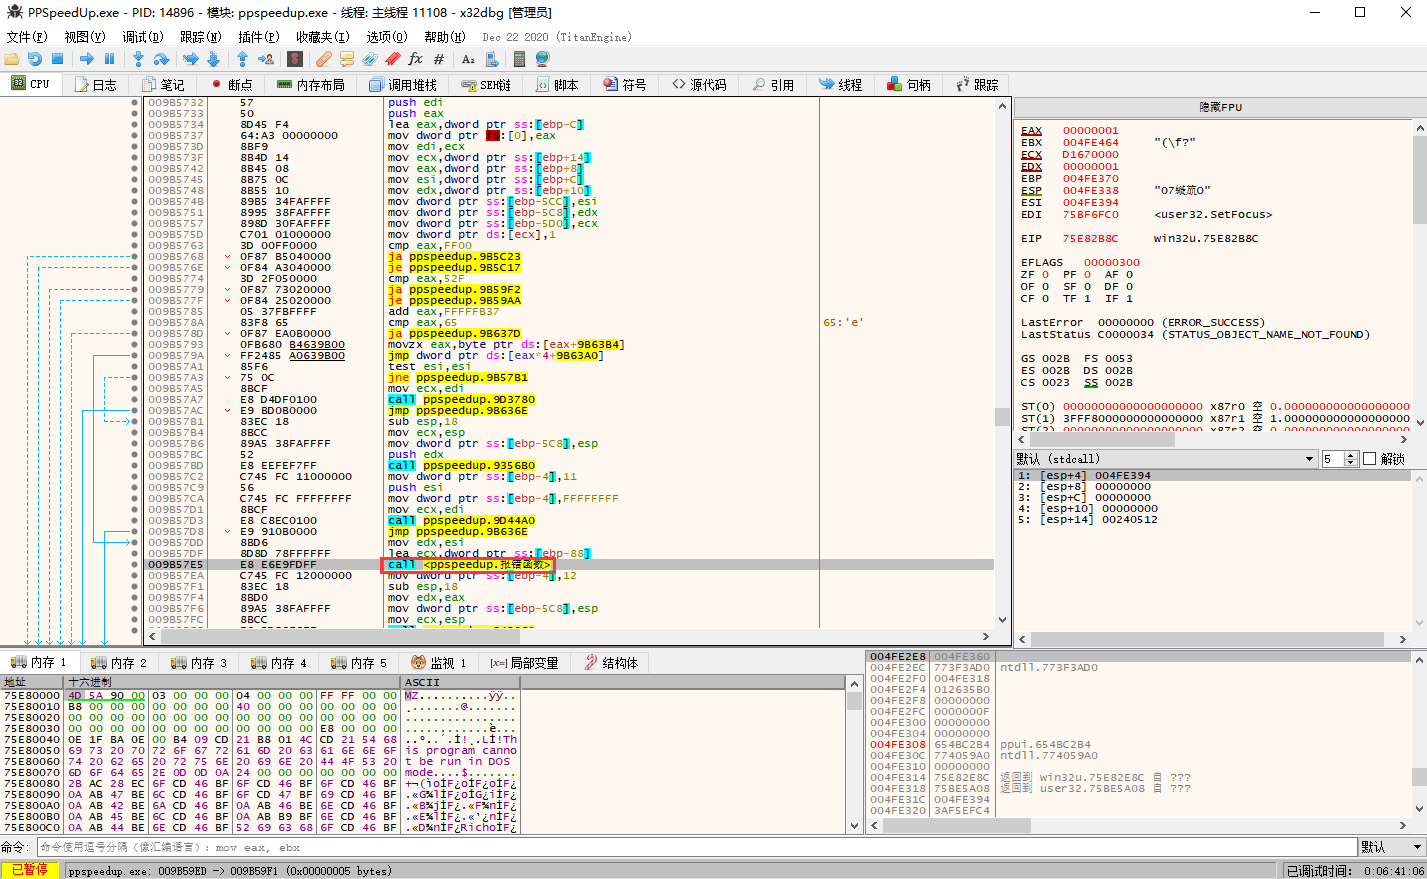Click the Open file folder toolbar icon
Screen dimensions: 1427x879
point(13,59)
